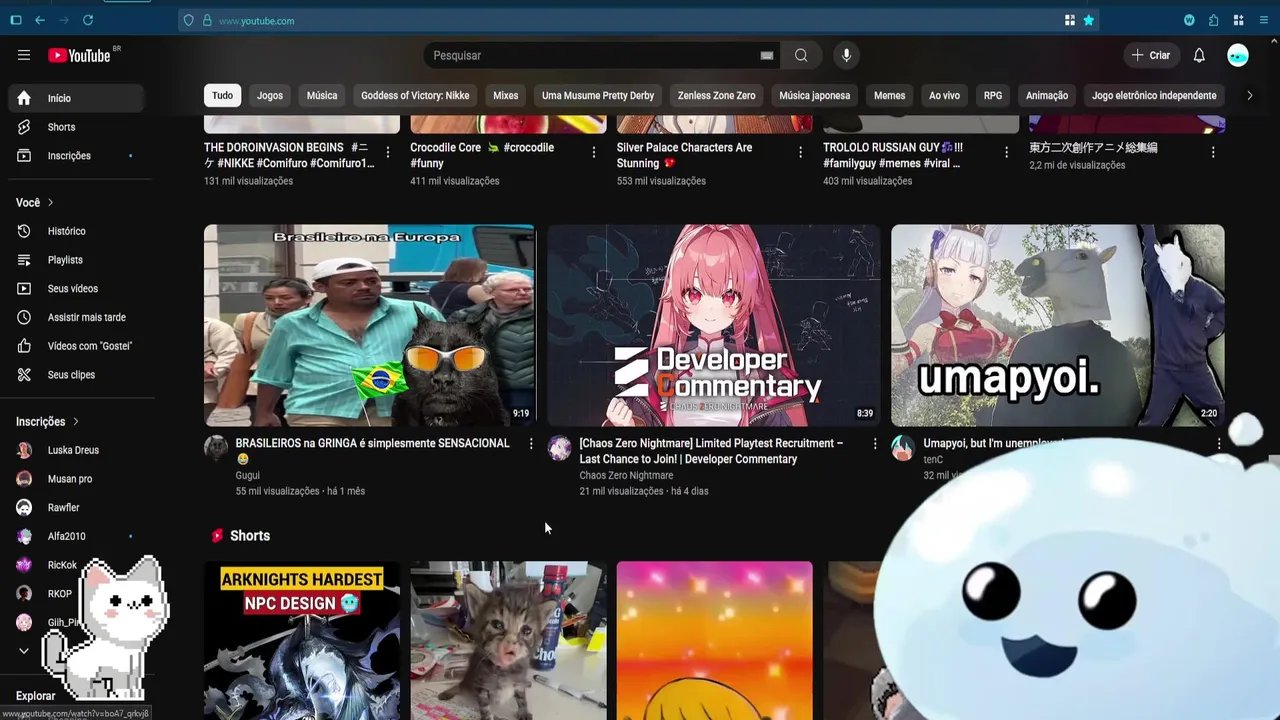Click the bookmark star in address bar
The width and height of the screenshot is (1280, 720).
(1088, 20)
